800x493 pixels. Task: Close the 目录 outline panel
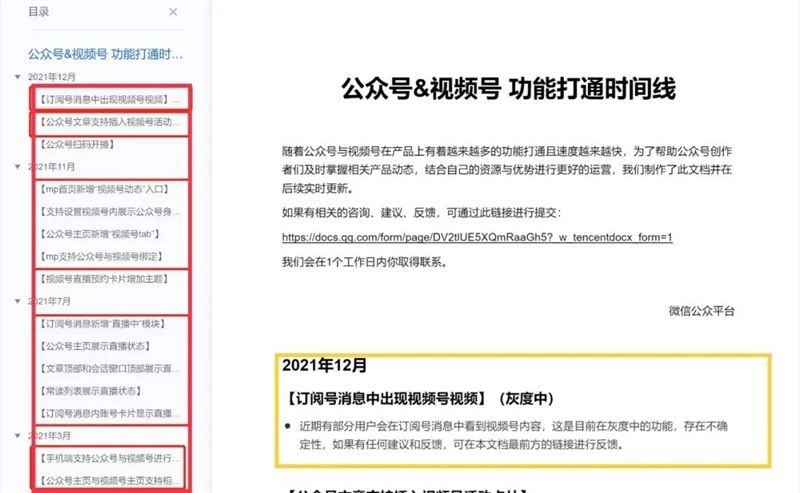173,12
